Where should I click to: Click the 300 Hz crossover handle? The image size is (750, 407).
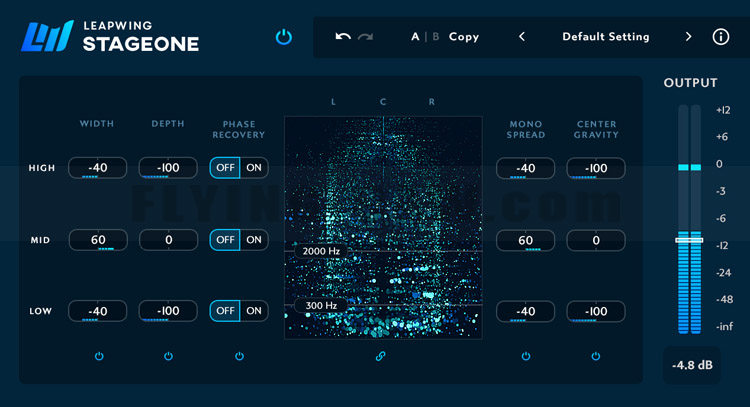click(x=321, y=305)
